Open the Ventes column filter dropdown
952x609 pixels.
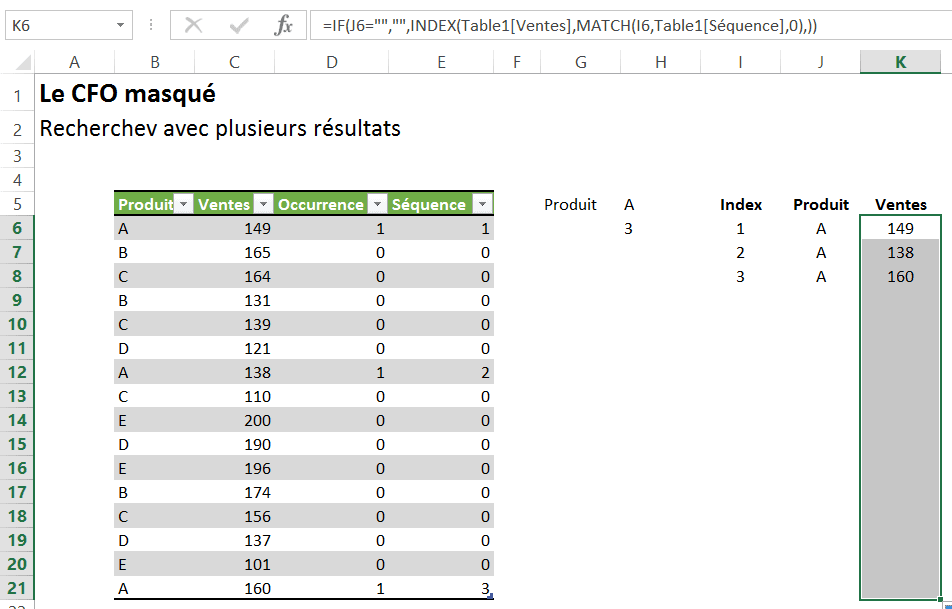click(263, 205)
